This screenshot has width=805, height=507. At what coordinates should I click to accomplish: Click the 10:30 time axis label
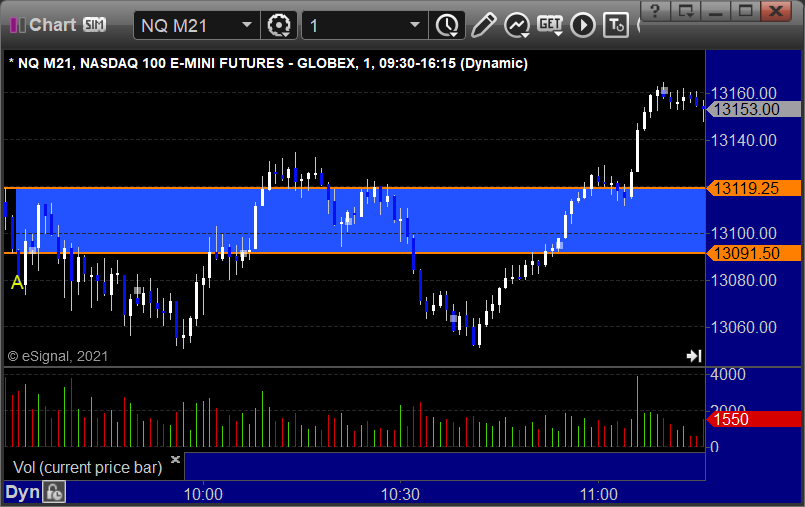pos(400,494)
